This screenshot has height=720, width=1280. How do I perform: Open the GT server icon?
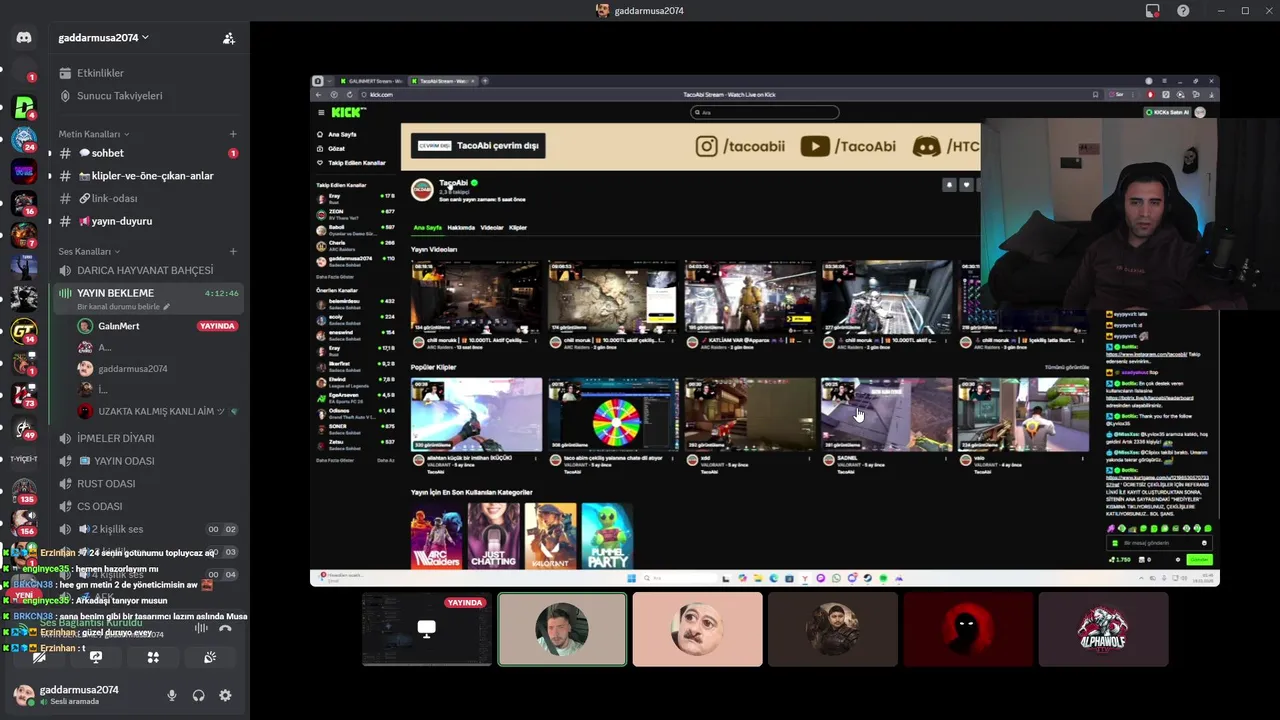[24, 331]
